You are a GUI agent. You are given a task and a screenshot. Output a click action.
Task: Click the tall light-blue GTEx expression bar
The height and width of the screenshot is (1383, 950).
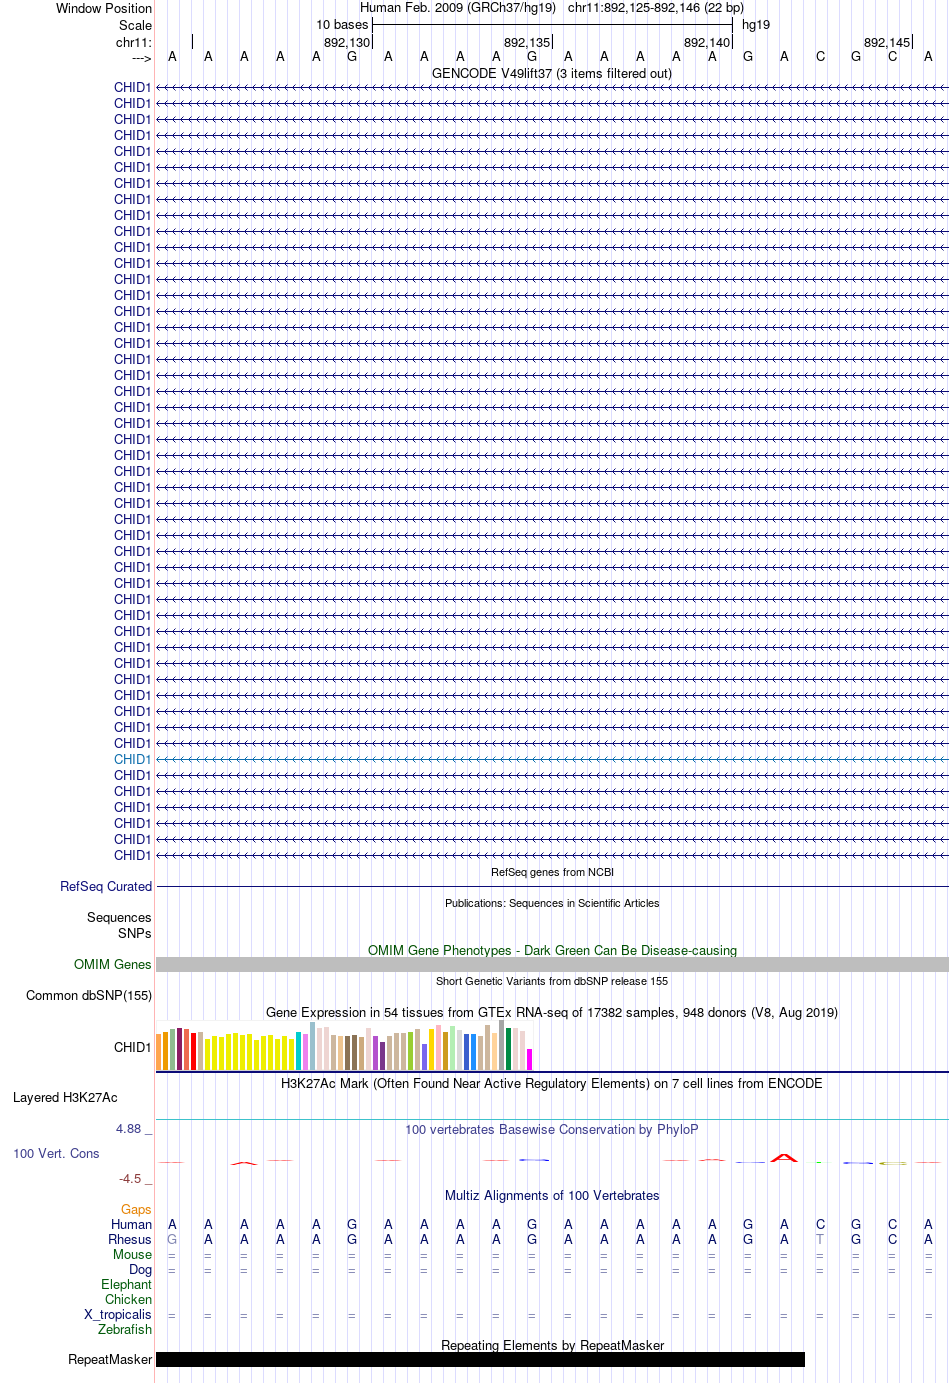[313, 1046]
